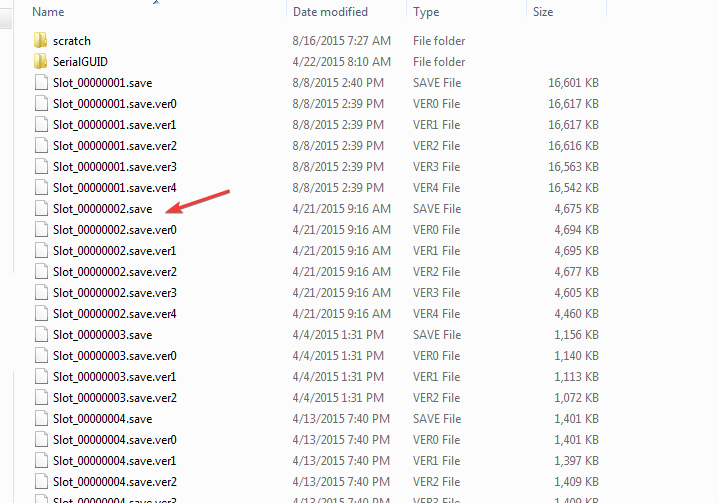Screen dimensions: 719x503
Task: Click the Slot_00000002.save.ver0 file icon
Action: (41, 230)
